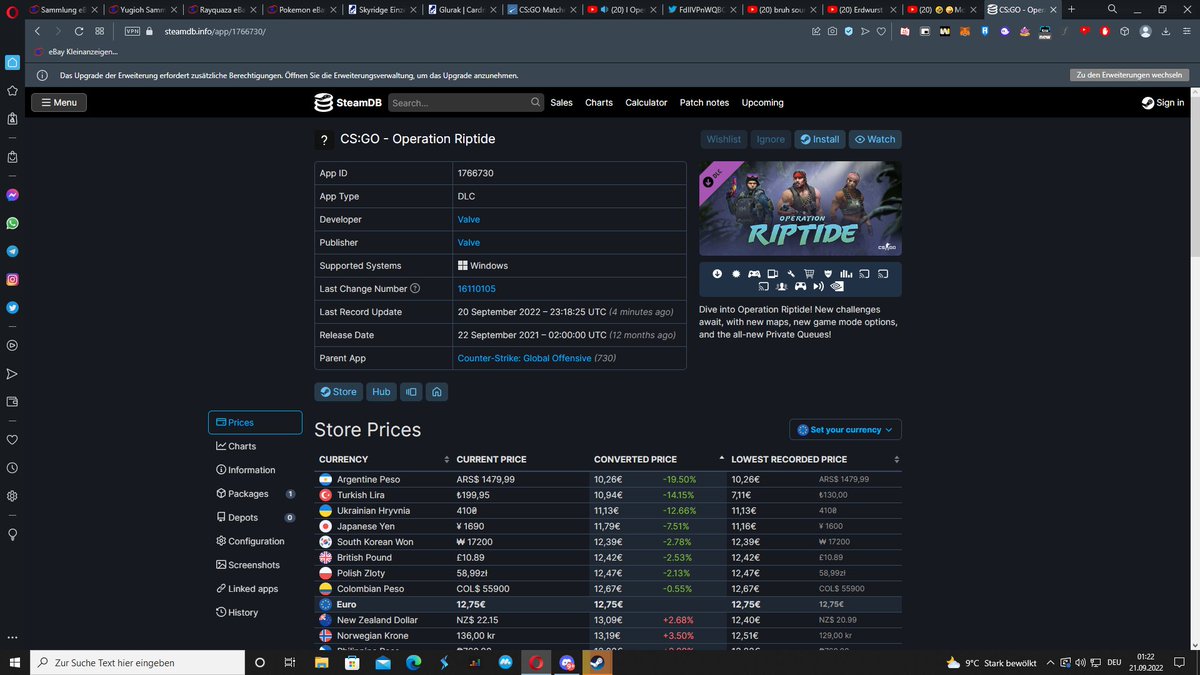This screenshot has width=1200, height=675.
Task: Open Messenger in Opera sidebar
Action: 12,195
